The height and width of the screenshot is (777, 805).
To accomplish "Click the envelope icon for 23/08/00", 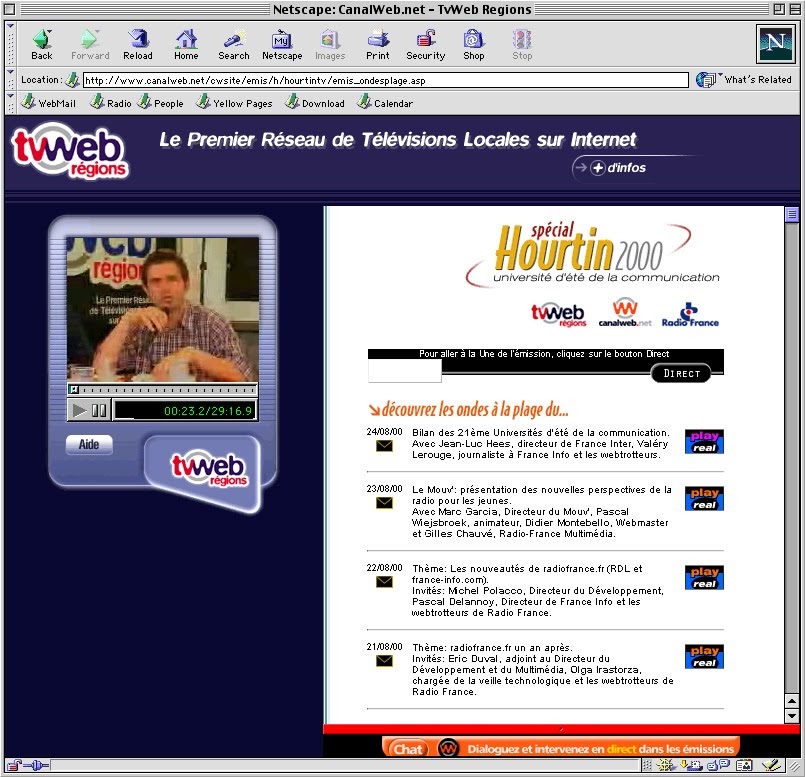I will point(384,503).
